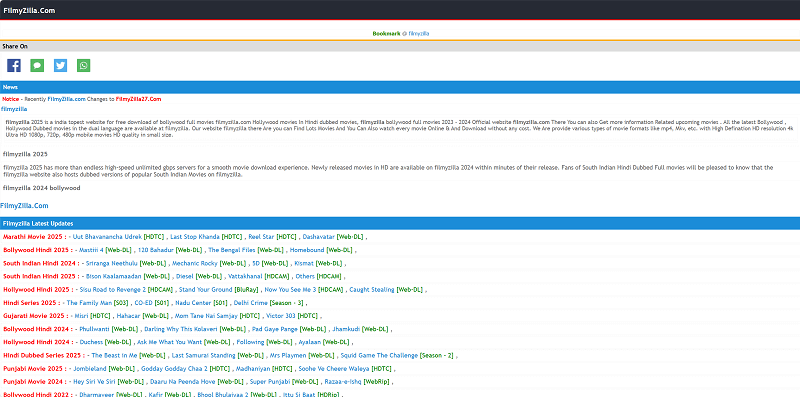Viewport: 800px width, 397px height.
Task: Open Marathi Movie 2025 category
Action: (x=35, y=237)
